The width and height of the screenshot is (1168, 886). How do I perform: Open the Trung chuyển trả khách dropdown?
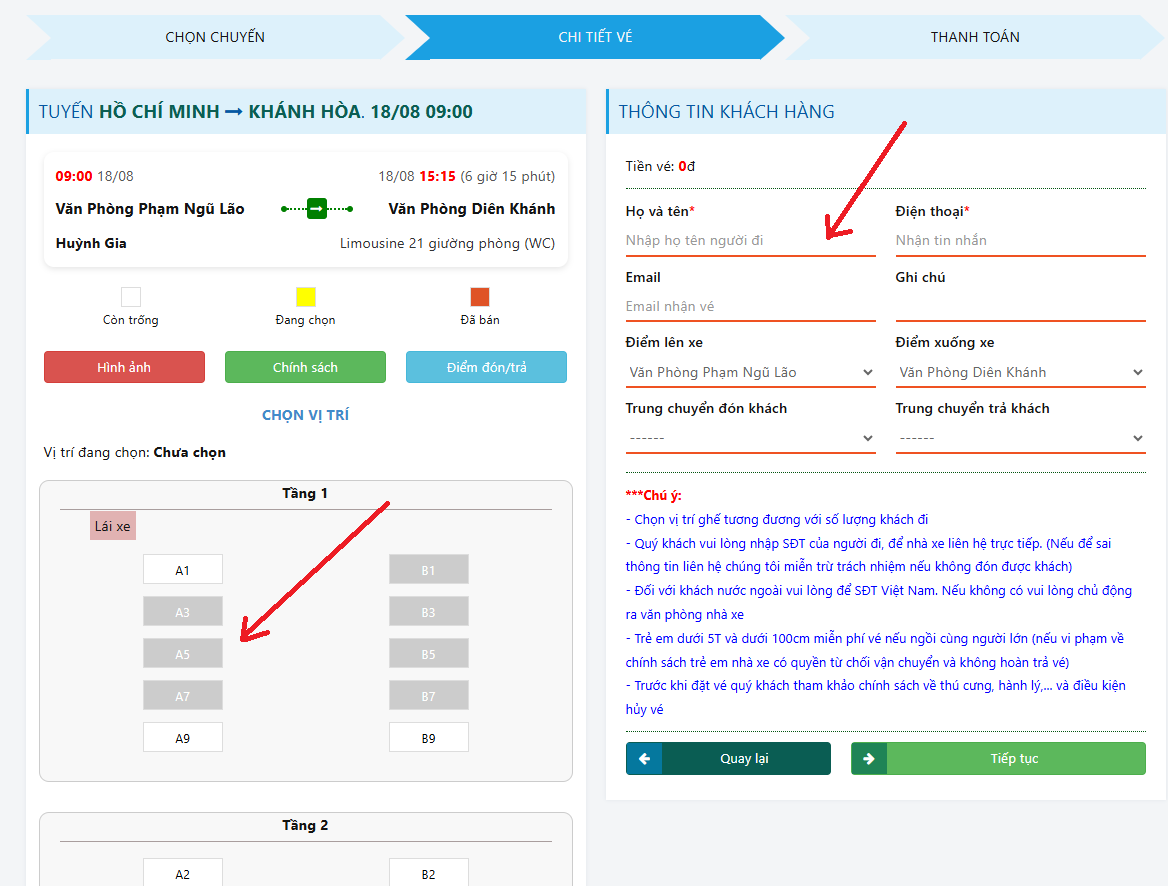pyautogui.click(x=1020, y=438)
